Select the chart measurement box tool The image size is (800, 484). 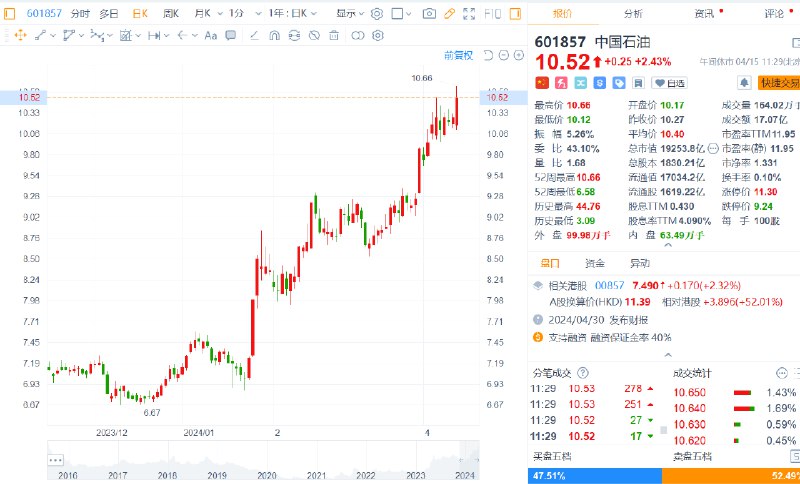(x=125, y=35)
